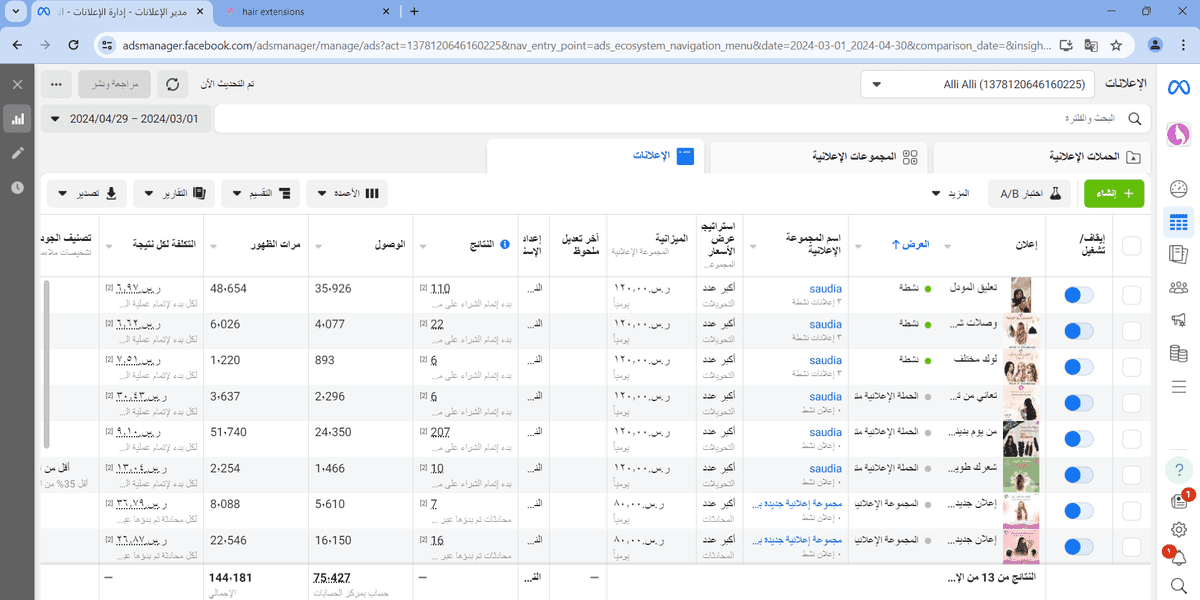The width and height of the screenshot is (1200, 600).
Task: Open the الأعمدة columns dropdown
Action: pyautogui.click(x=347, y=193)
